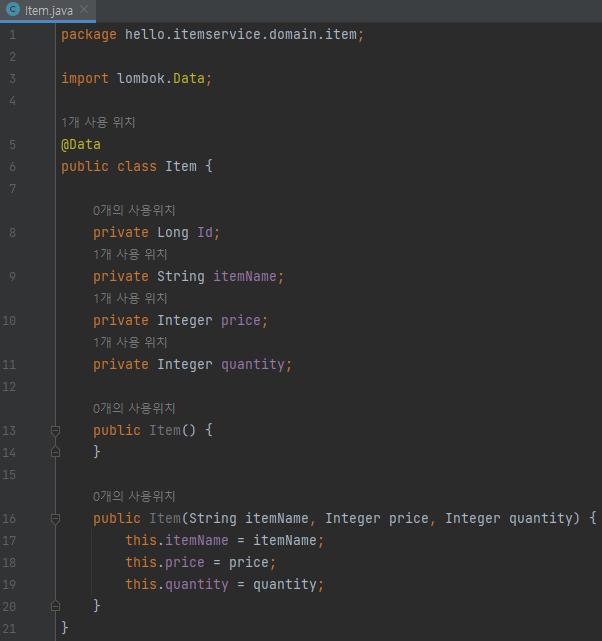Click String type on line 9
Image resolution: width=602 pixels, height=641 pixels.
[181, 277]
